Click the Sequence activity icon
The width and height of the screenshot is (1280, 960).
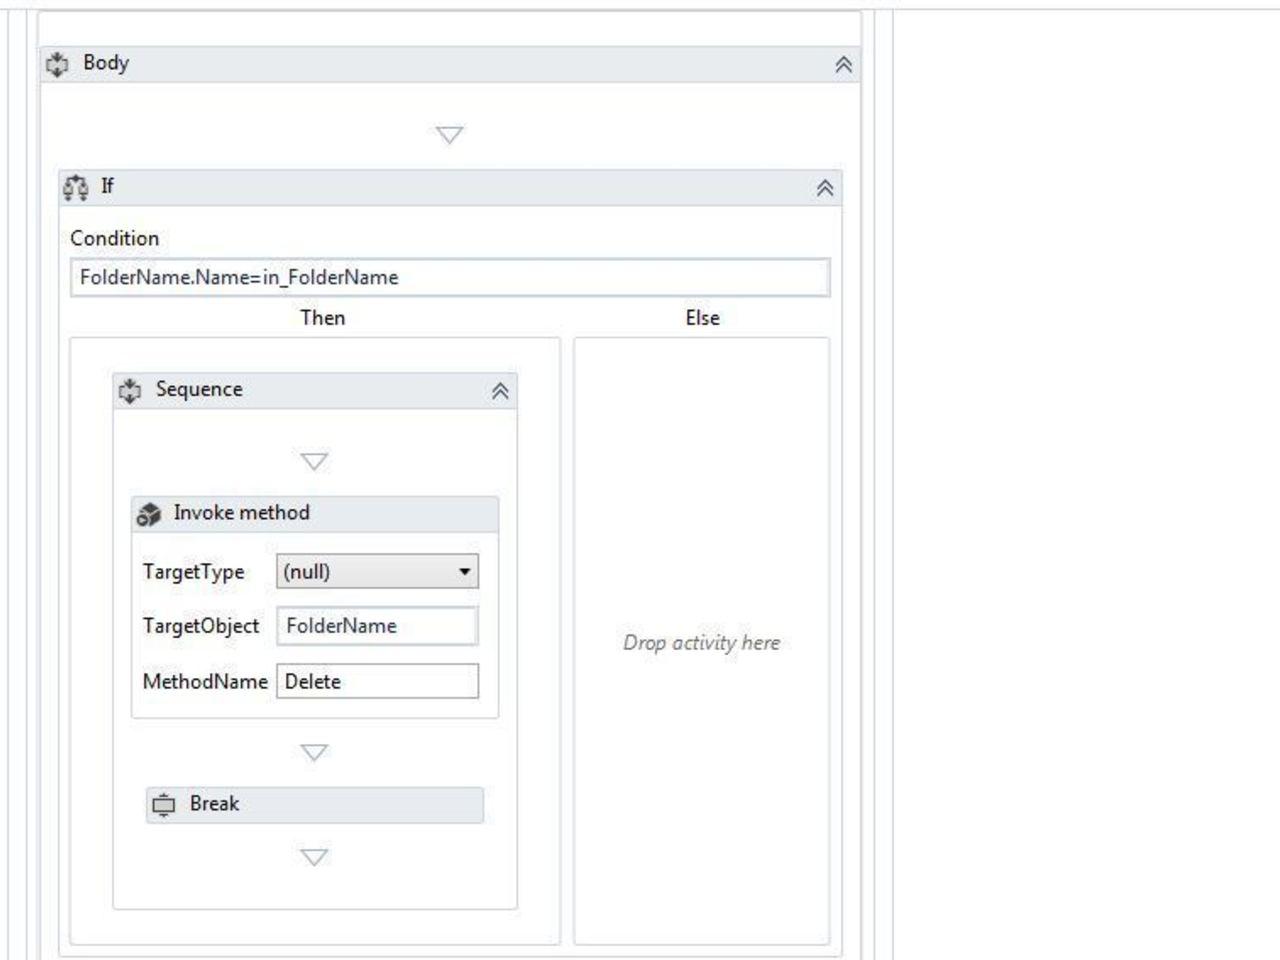[130, 390]
